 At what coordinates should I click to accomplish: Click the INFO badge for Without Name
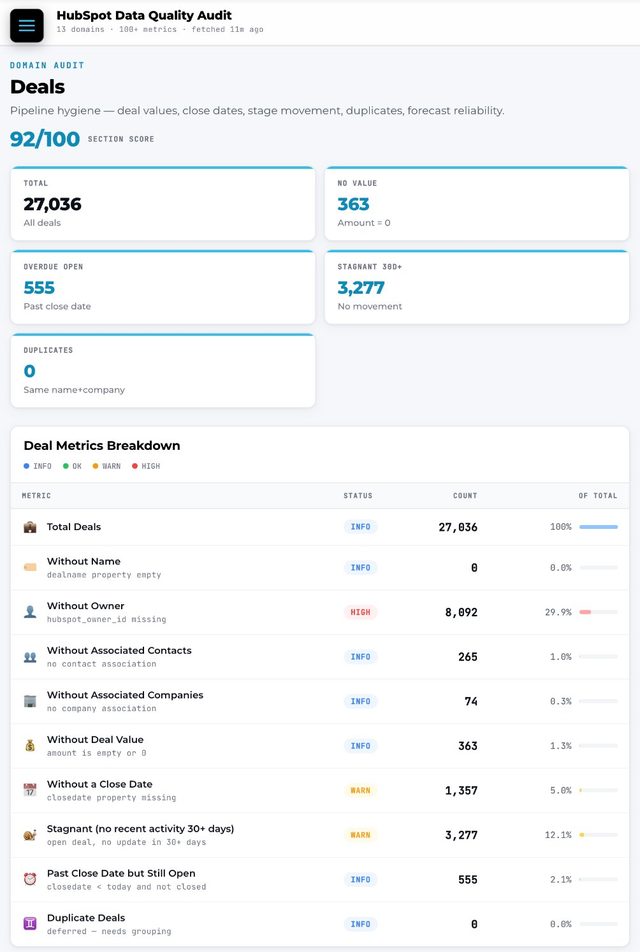pyautogui.click(x=360, y=568)
